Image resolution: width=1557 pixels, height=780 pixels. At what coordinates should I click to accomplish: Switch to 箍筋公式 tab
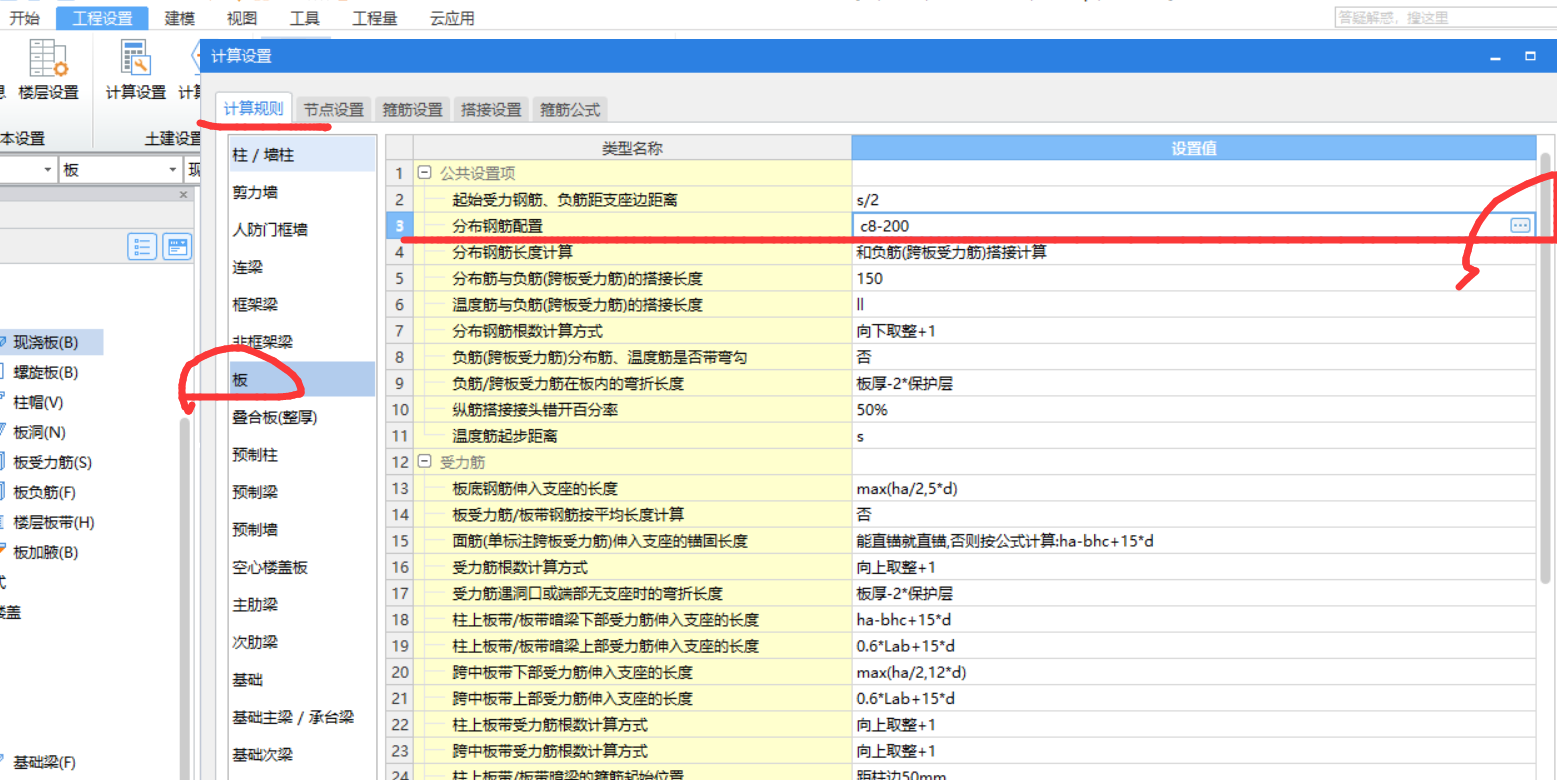570,110
